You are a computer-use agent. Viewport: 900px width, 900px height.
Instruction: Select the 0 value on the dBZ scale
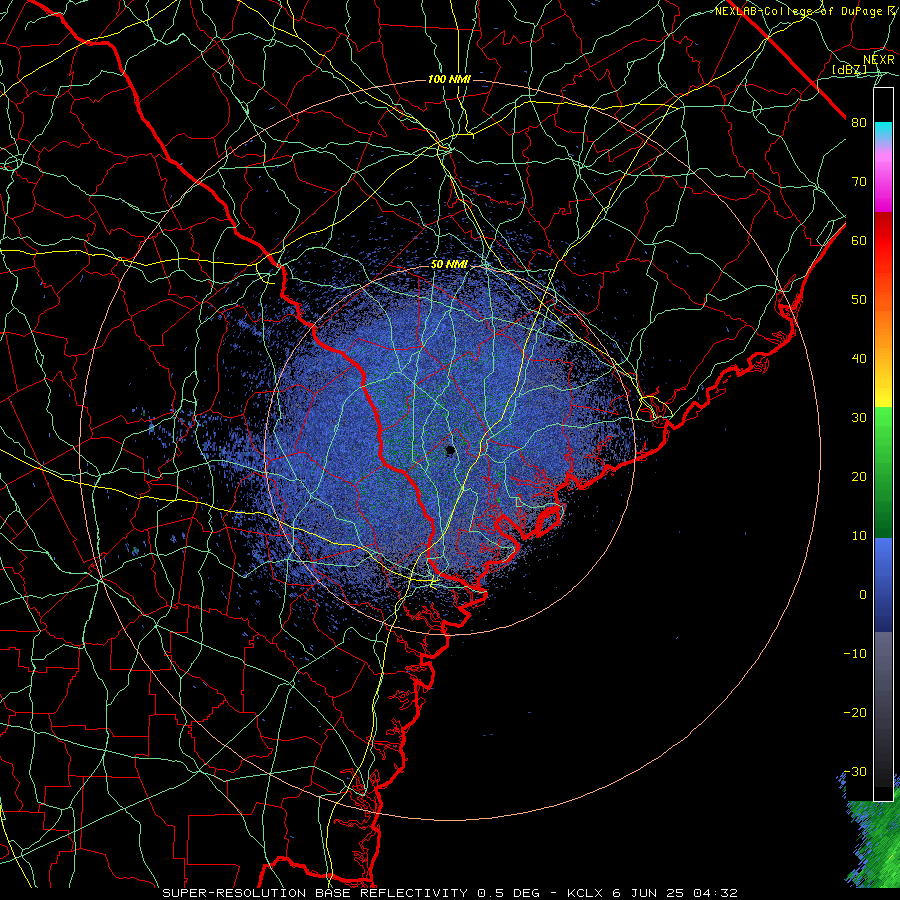click(x=863, y=595)
